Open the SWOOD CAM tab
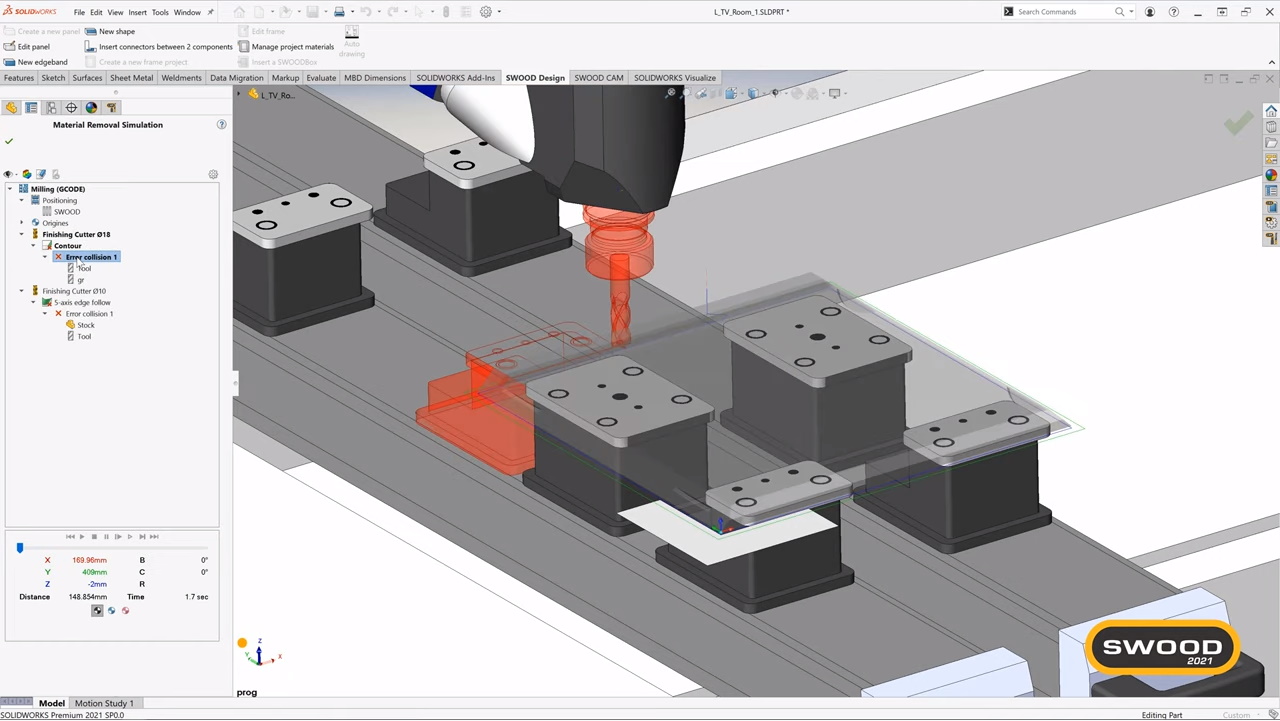1280x721 pixels. click(598, 78)
